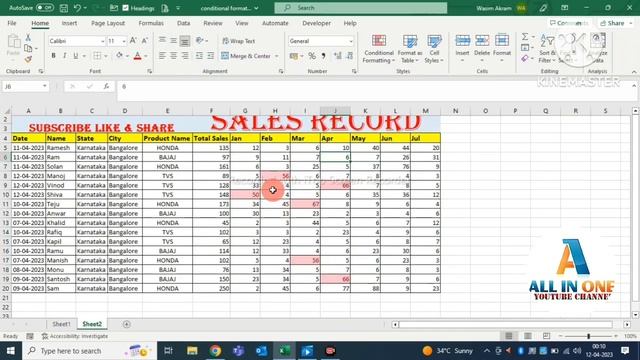This screenshot has width=640, height=360.
Task: Click the Center alignment icon
Action: pyautogui.click(x=173, y=56)
